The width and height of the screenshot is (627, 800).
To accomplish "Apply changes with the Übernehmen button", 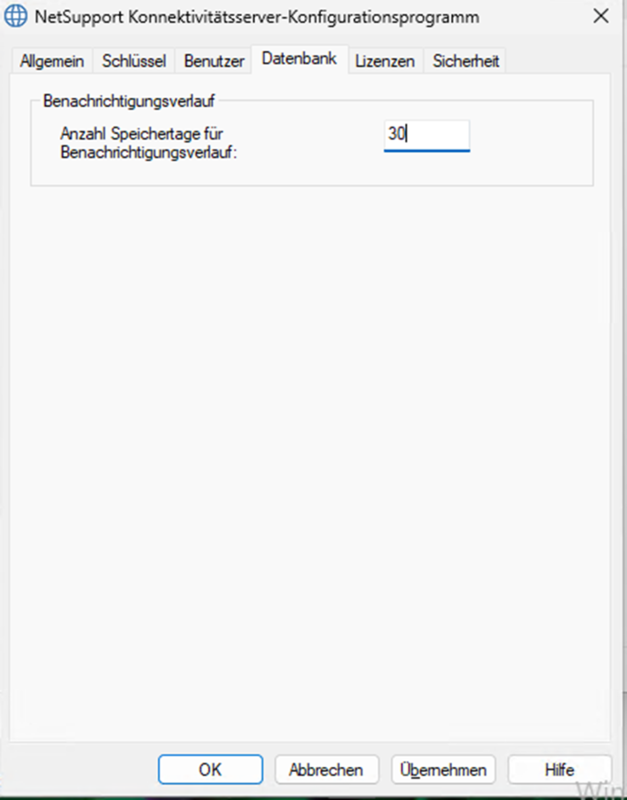I will click(443, 769).
